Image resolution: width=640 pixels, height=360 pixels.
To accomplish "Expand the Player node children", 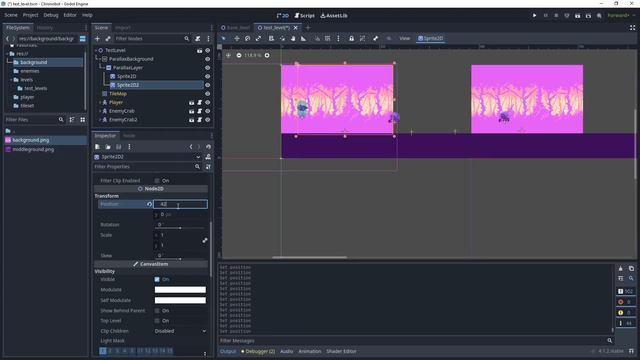I will pyautogui.click(x=100, y=102).
